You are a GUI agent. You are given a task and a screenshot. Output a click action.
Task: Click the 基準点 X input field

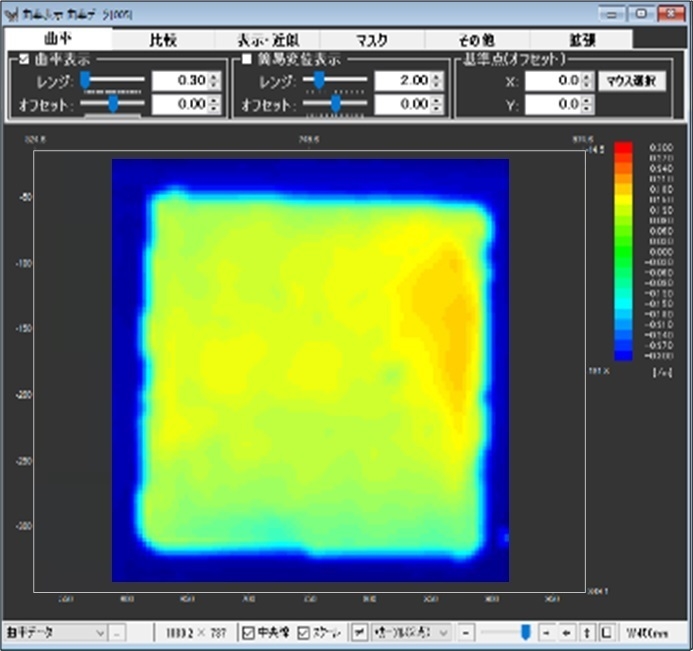[552, 80]
